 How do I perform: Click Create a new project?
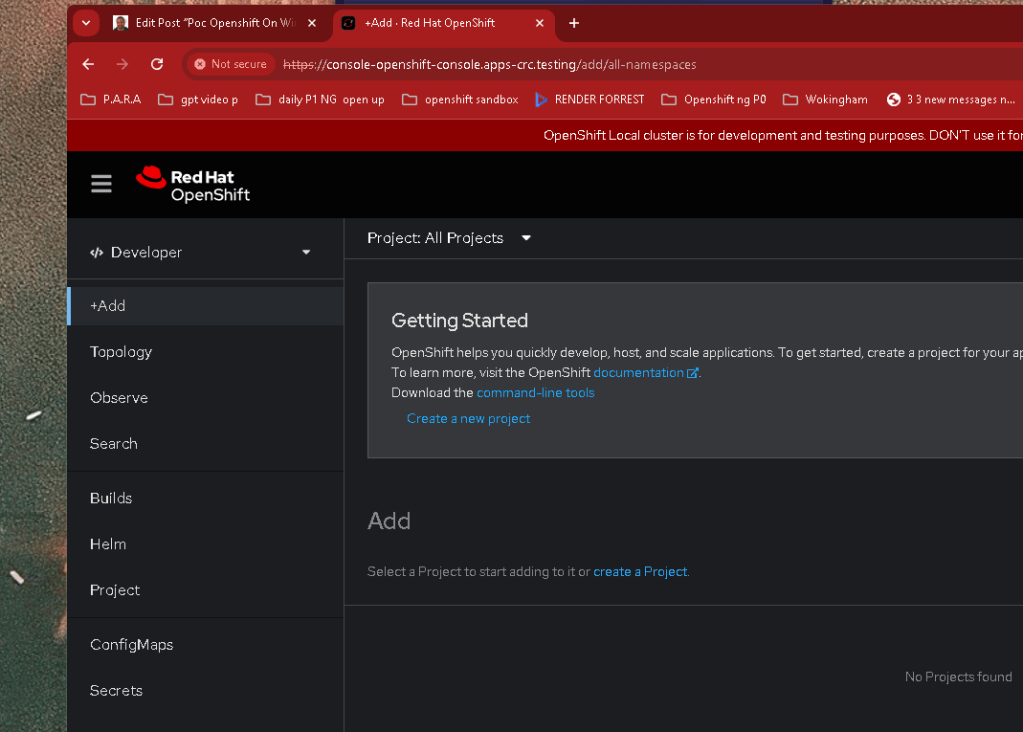tap(468, 419)
